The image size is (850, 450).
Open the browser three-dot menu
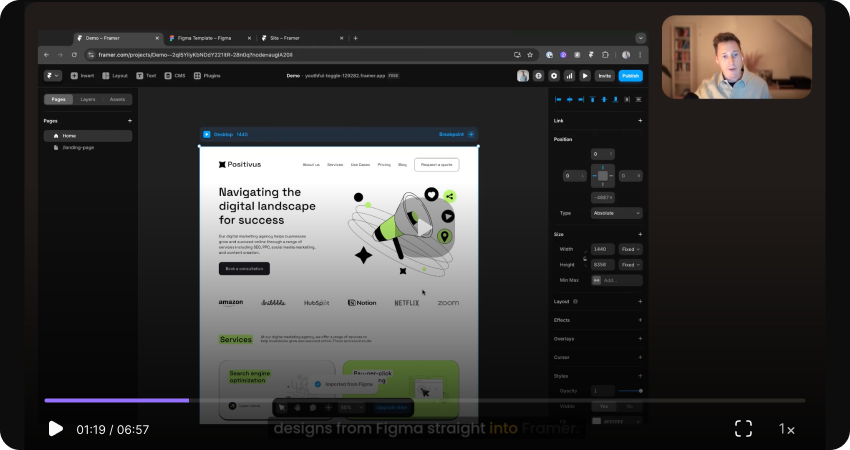pos(640,55)
